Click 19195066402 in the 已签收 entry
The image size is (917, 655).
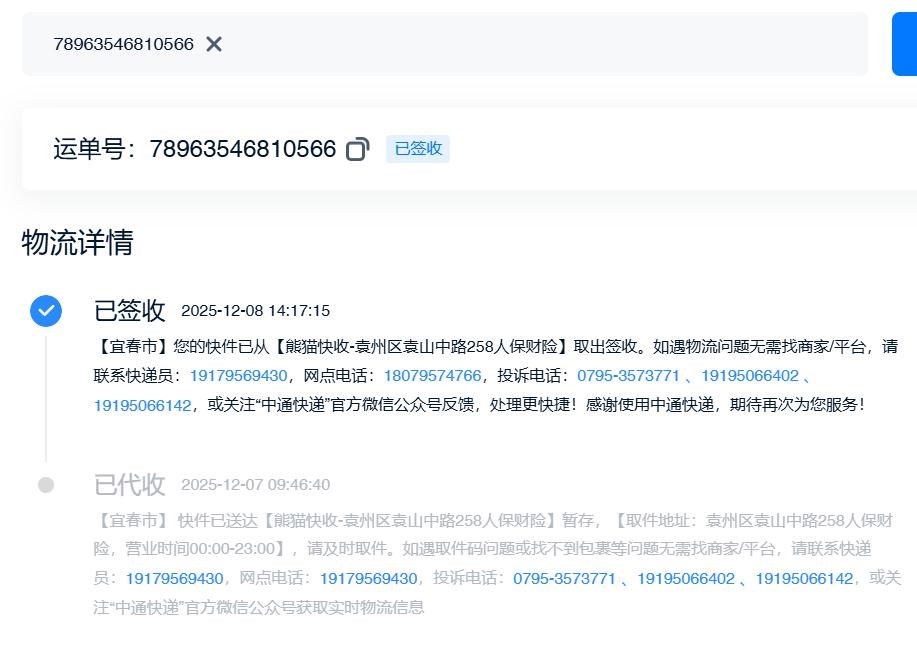pyautogui.click(x=749, y=376)
